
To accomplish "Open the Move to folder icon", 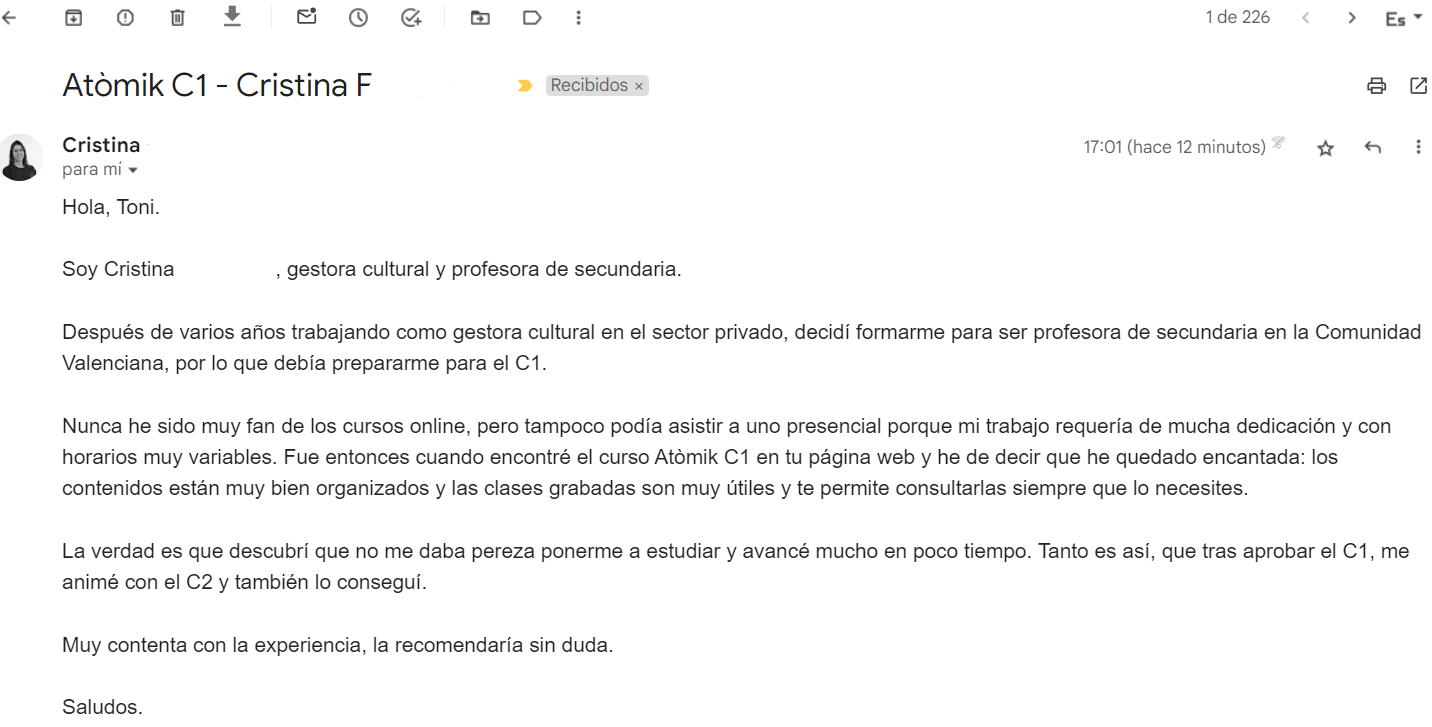I will [480, 17].
